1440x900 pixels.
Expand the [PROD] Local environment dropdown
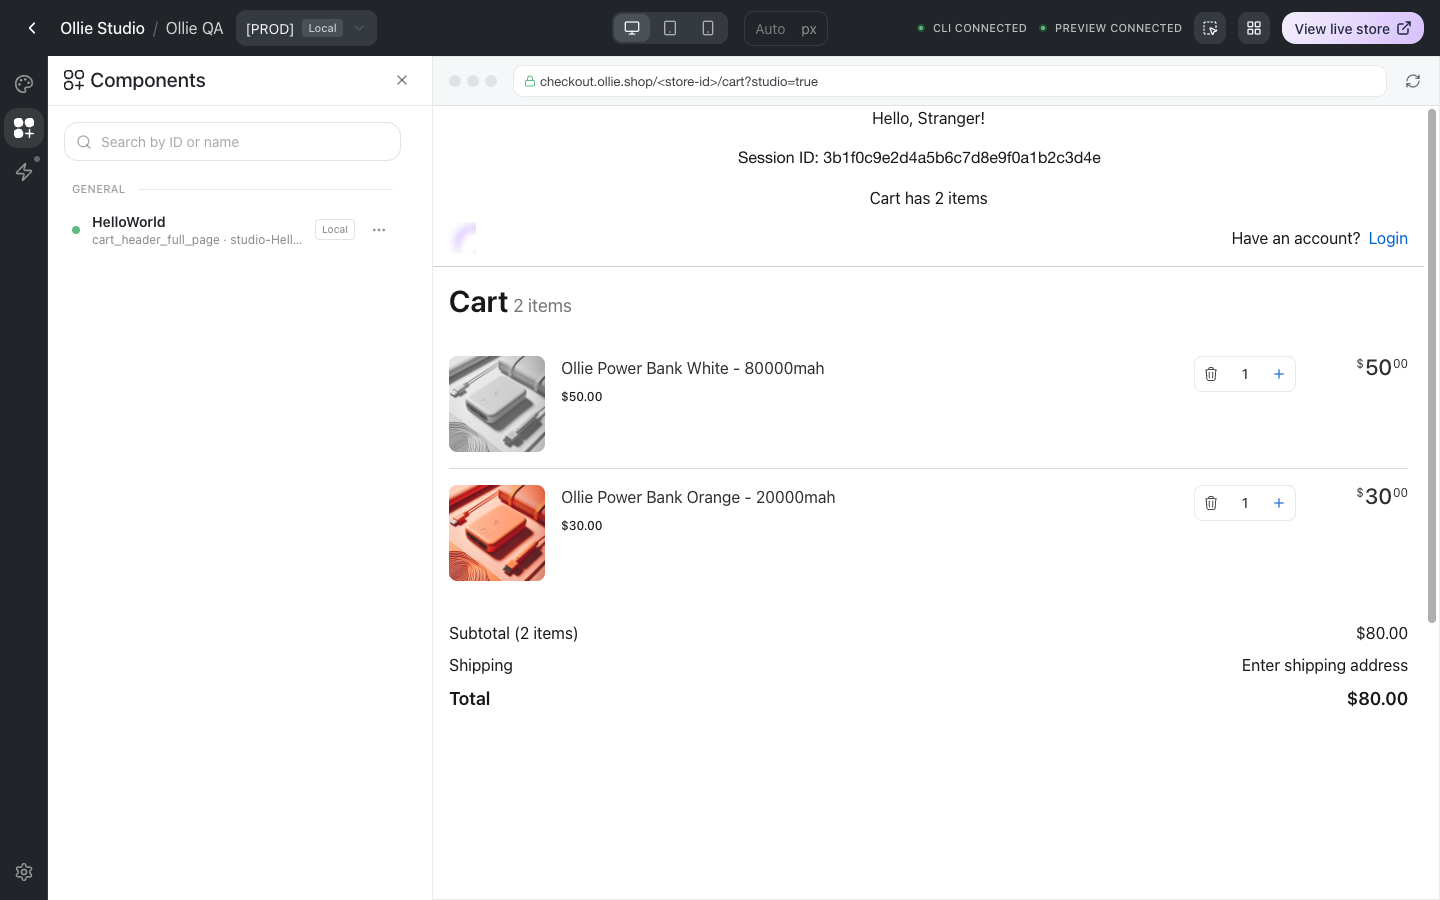(306, 28)
